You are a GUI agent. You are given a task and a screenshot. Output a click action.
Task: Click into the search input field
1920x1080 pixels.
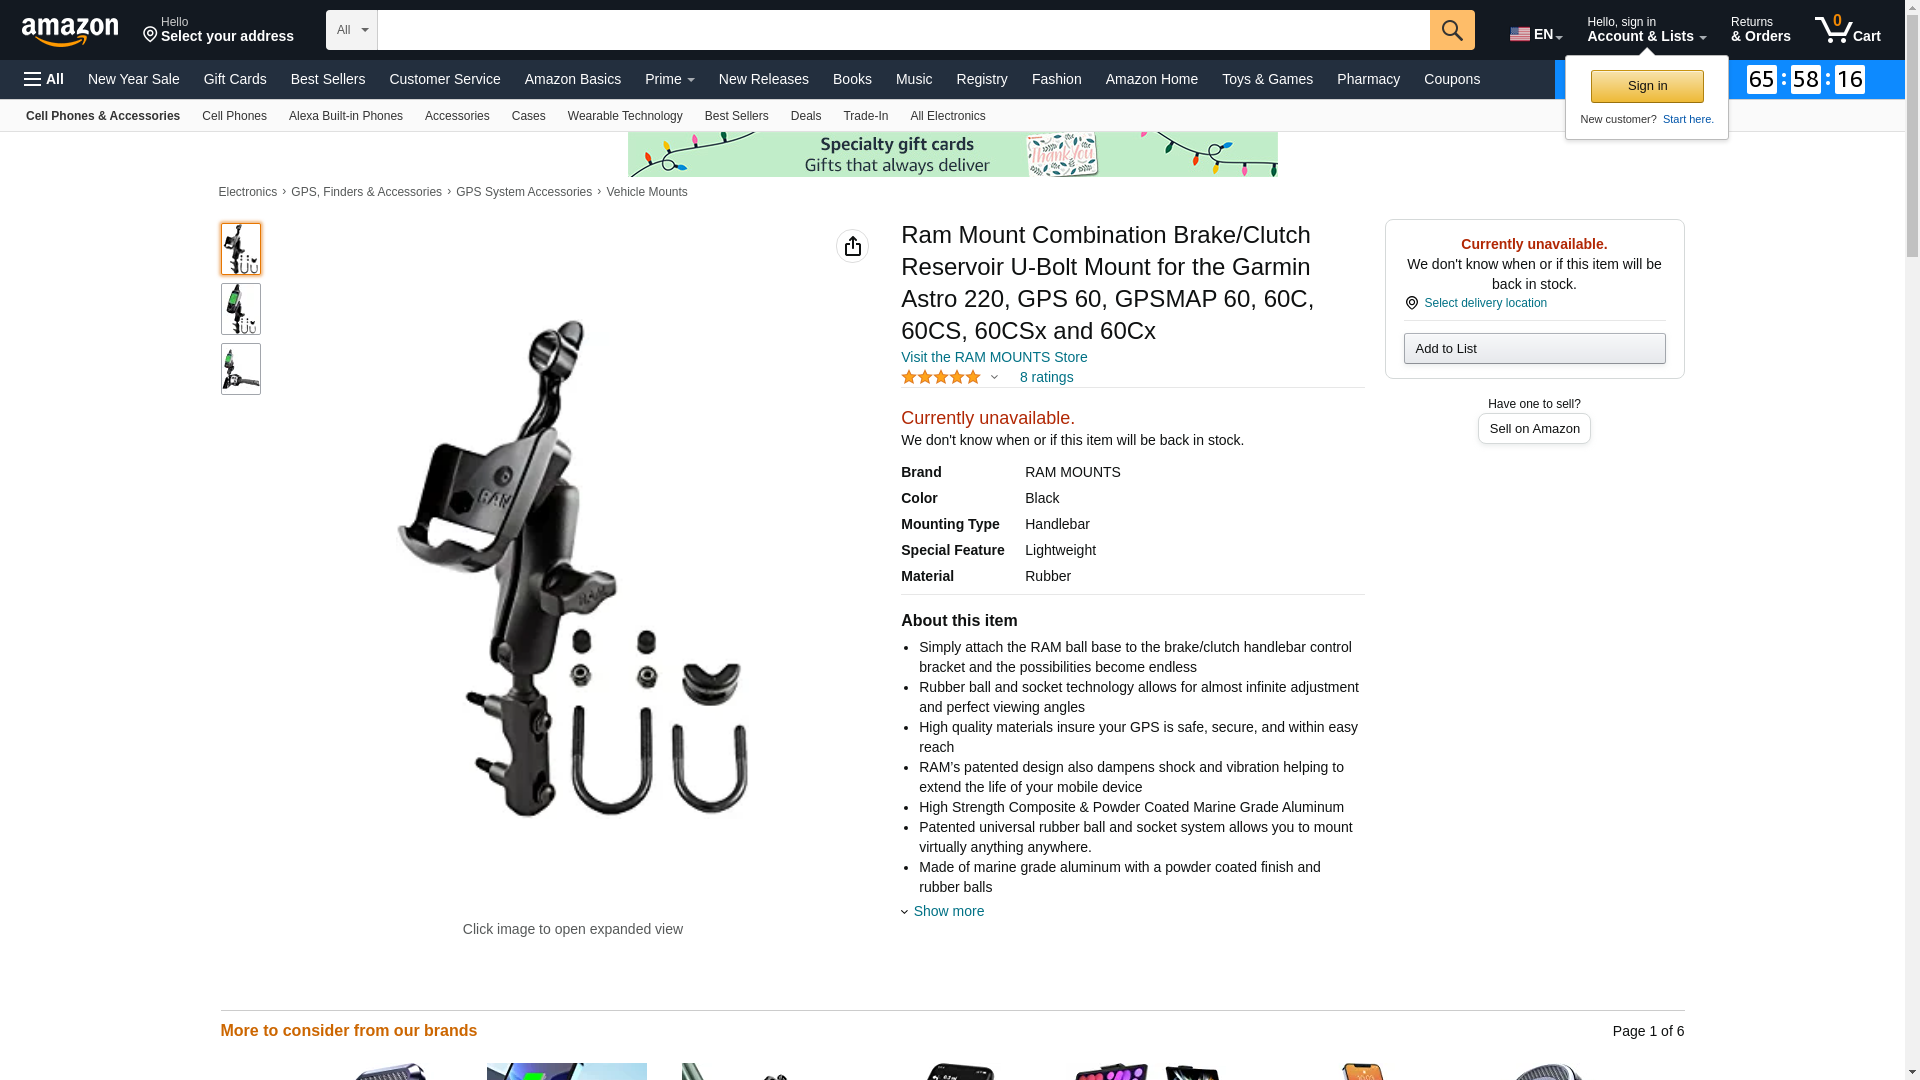tap(904, 30)
